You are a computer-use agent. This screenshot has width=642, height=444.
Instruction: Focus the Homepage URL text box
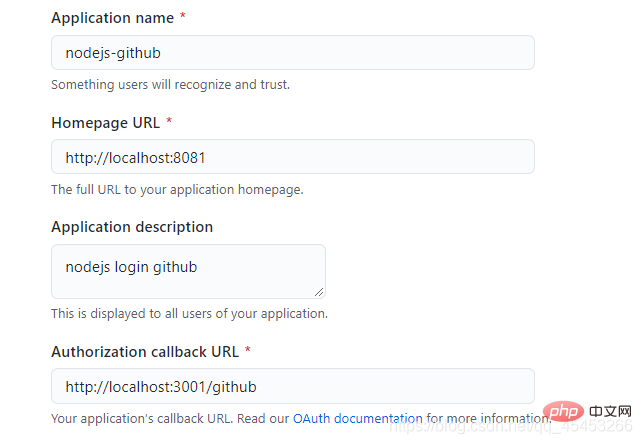coord(292,157)
